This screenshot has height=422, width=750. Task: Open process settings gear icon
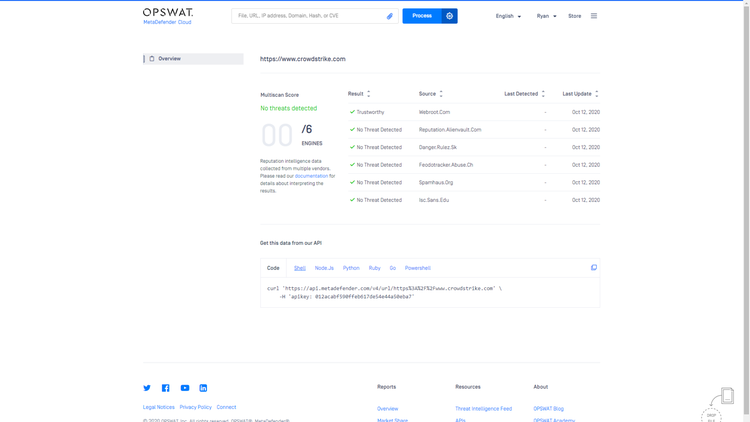(450, 16)
